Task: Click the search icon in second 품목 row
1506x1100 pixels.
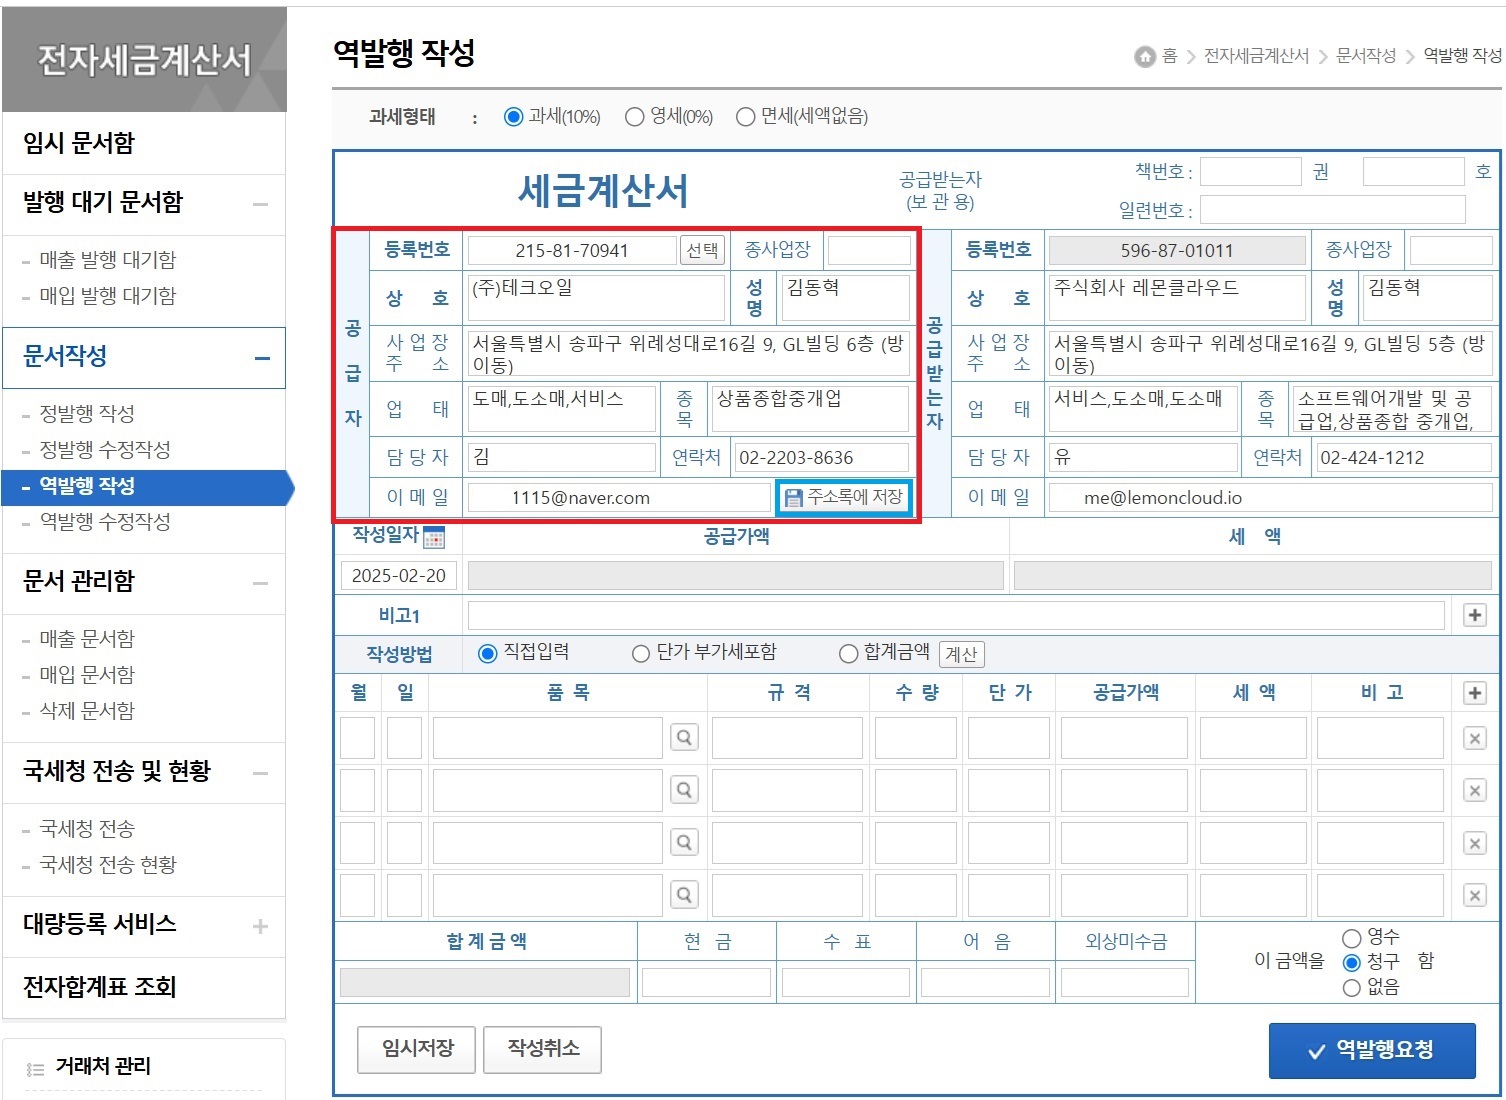Action: point(684,790)
